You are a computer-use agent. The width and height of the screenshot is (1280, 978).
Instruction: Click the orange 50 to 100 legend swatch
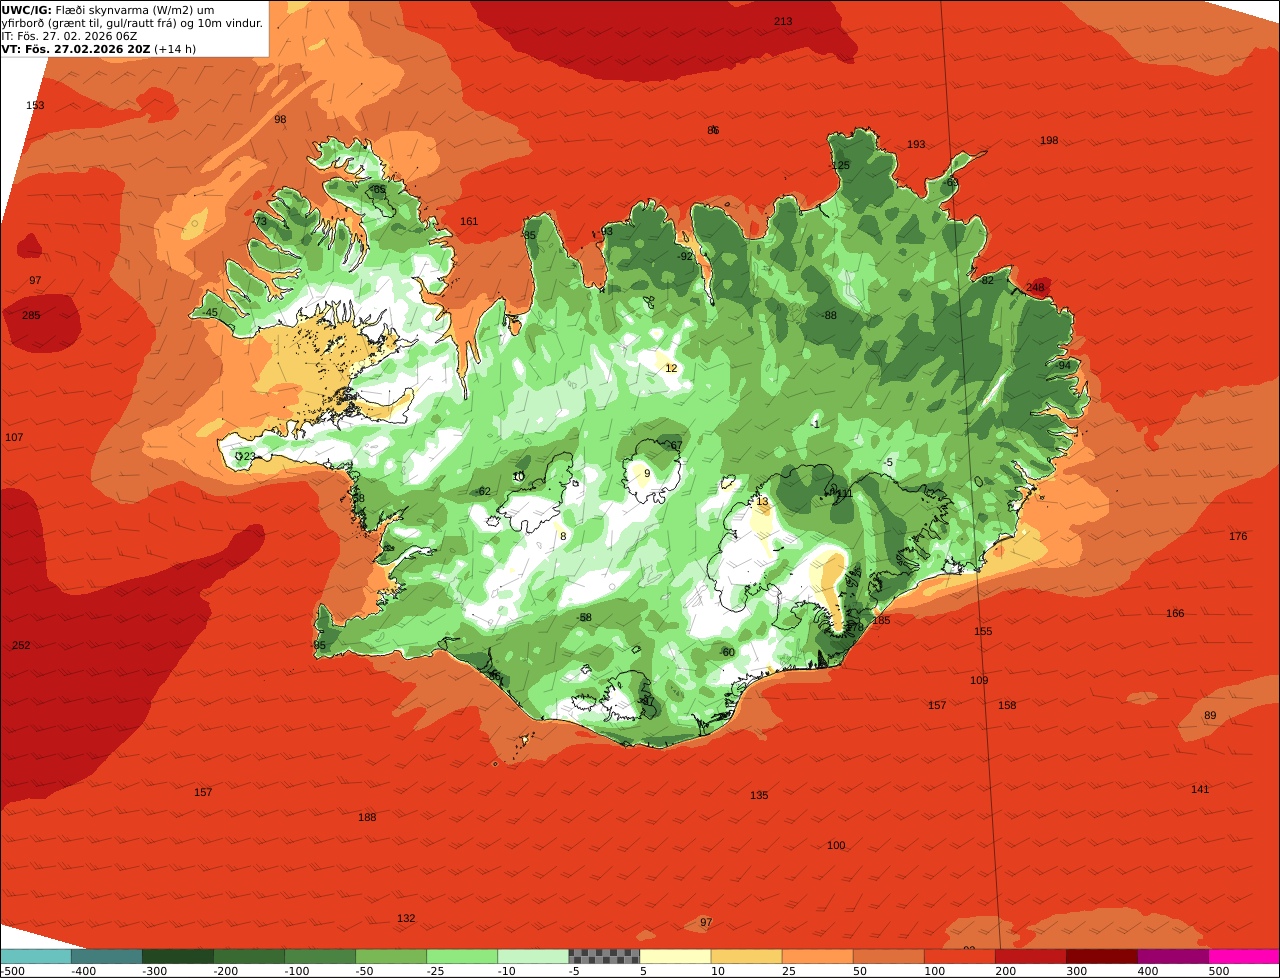[x=888, y=956]
